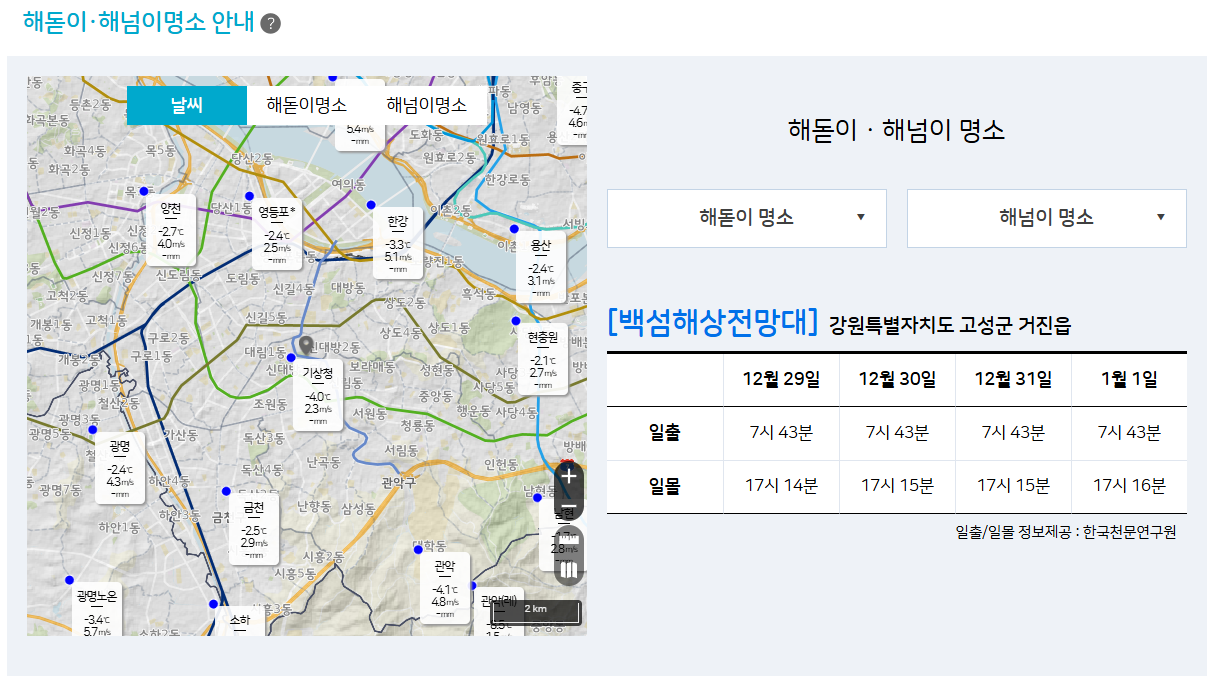Screen dimensions: 1216x684
Task: Expand the 해넘이 명소 dropdown
Action: [x=1046, y=218]
